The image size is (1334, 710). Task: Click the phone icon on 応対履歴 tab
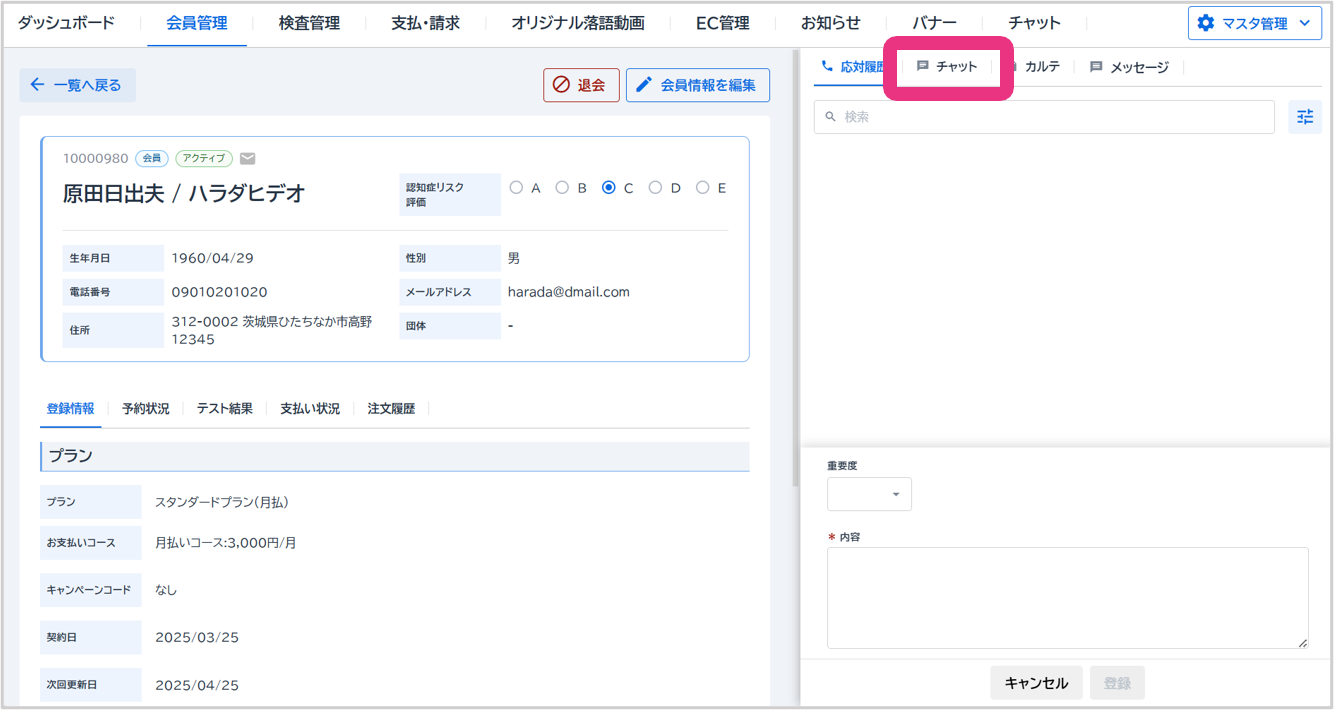point(827,67)
